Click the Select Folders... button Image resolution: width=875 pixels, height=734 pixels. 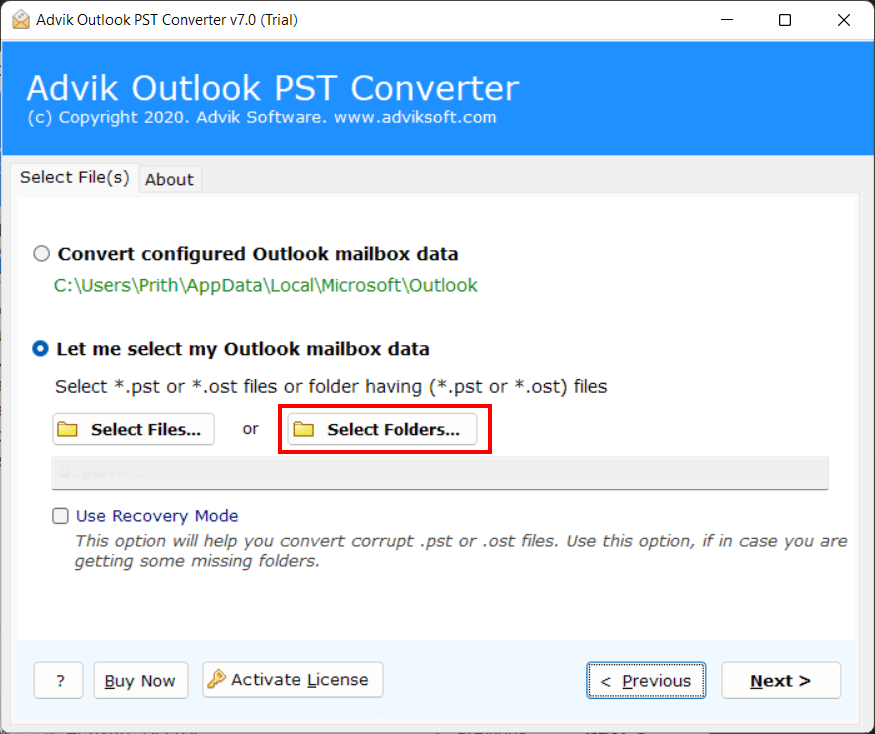(382, 429)
